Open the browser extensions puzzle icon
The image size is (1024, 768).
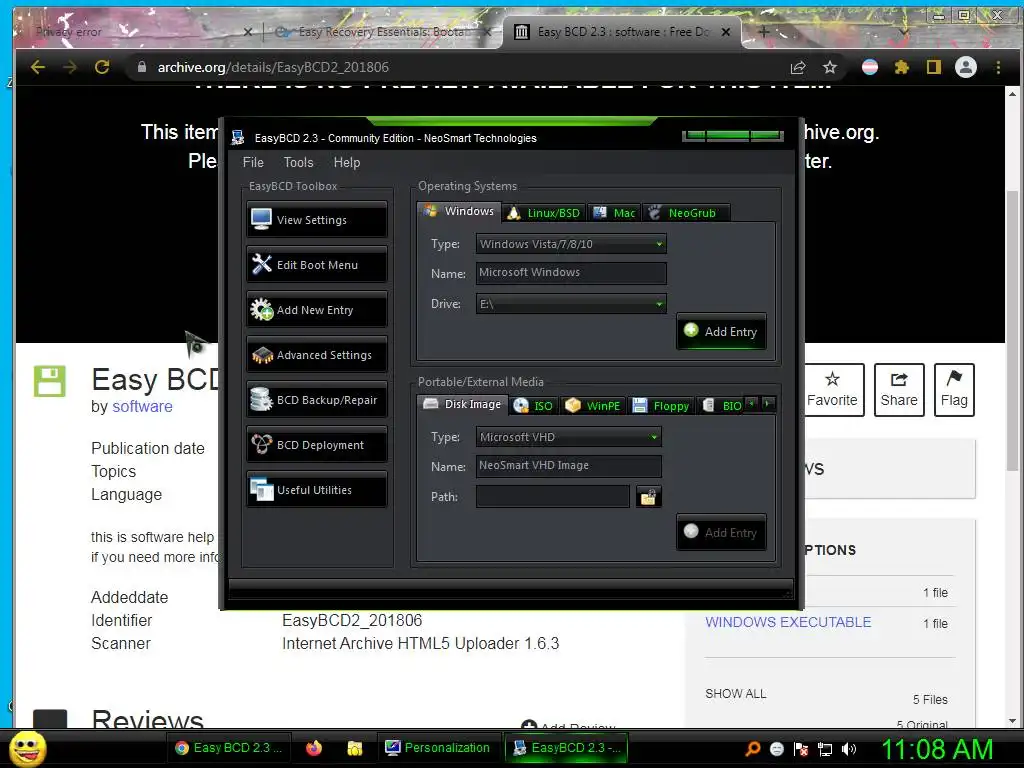tap(902, 67)
